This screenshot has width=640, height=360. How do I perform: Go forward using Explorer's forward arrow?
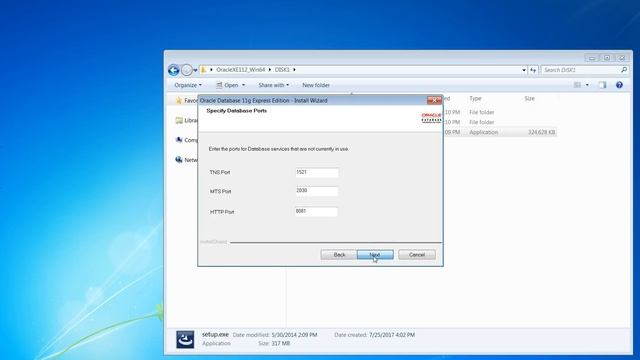coord(187,70)
